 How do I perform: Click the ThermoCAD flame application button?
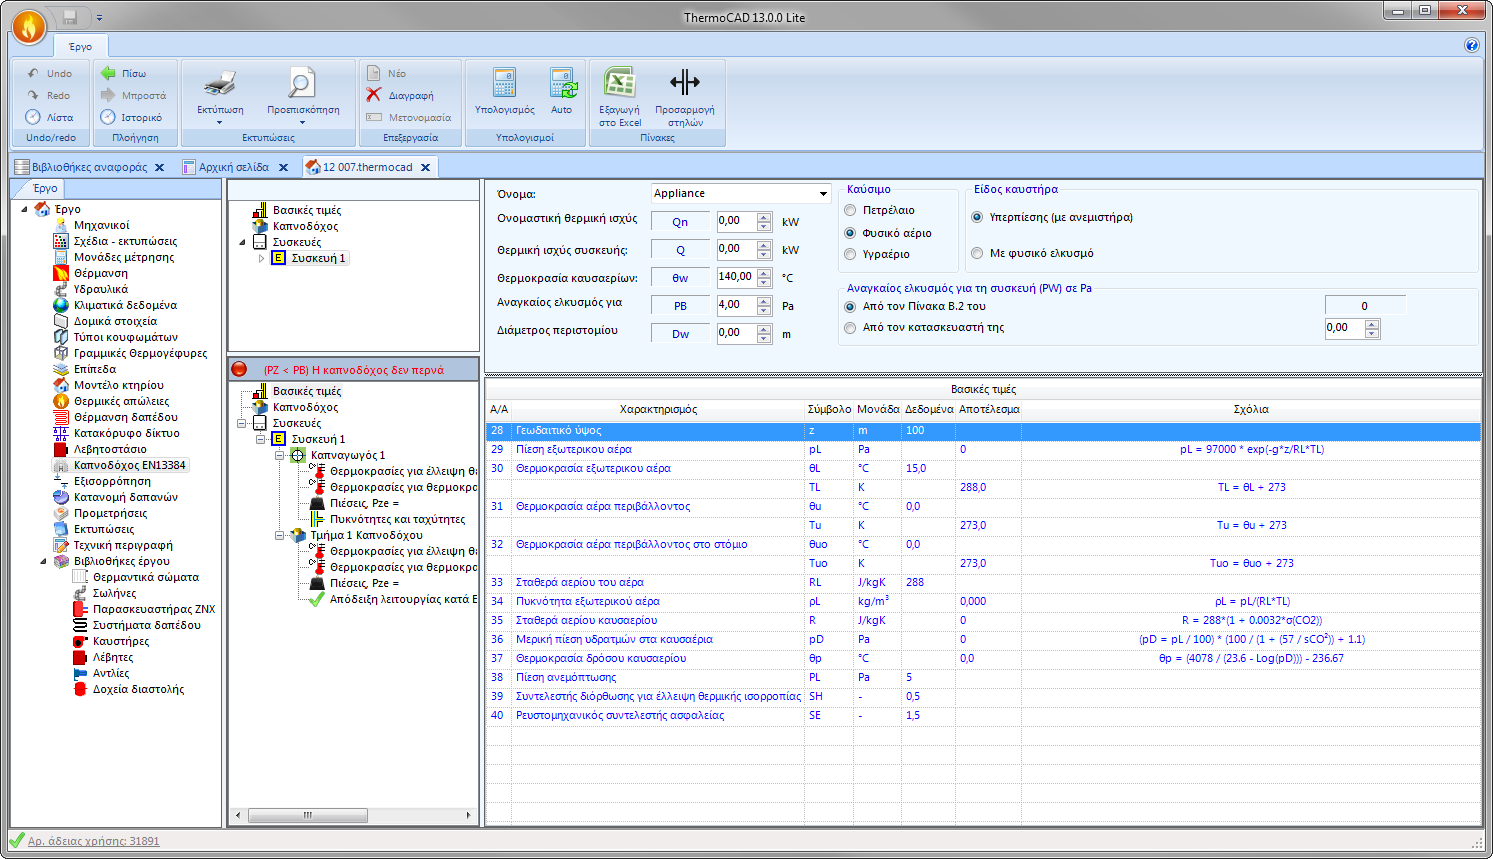pyautogui.click(x=29, y=27)
